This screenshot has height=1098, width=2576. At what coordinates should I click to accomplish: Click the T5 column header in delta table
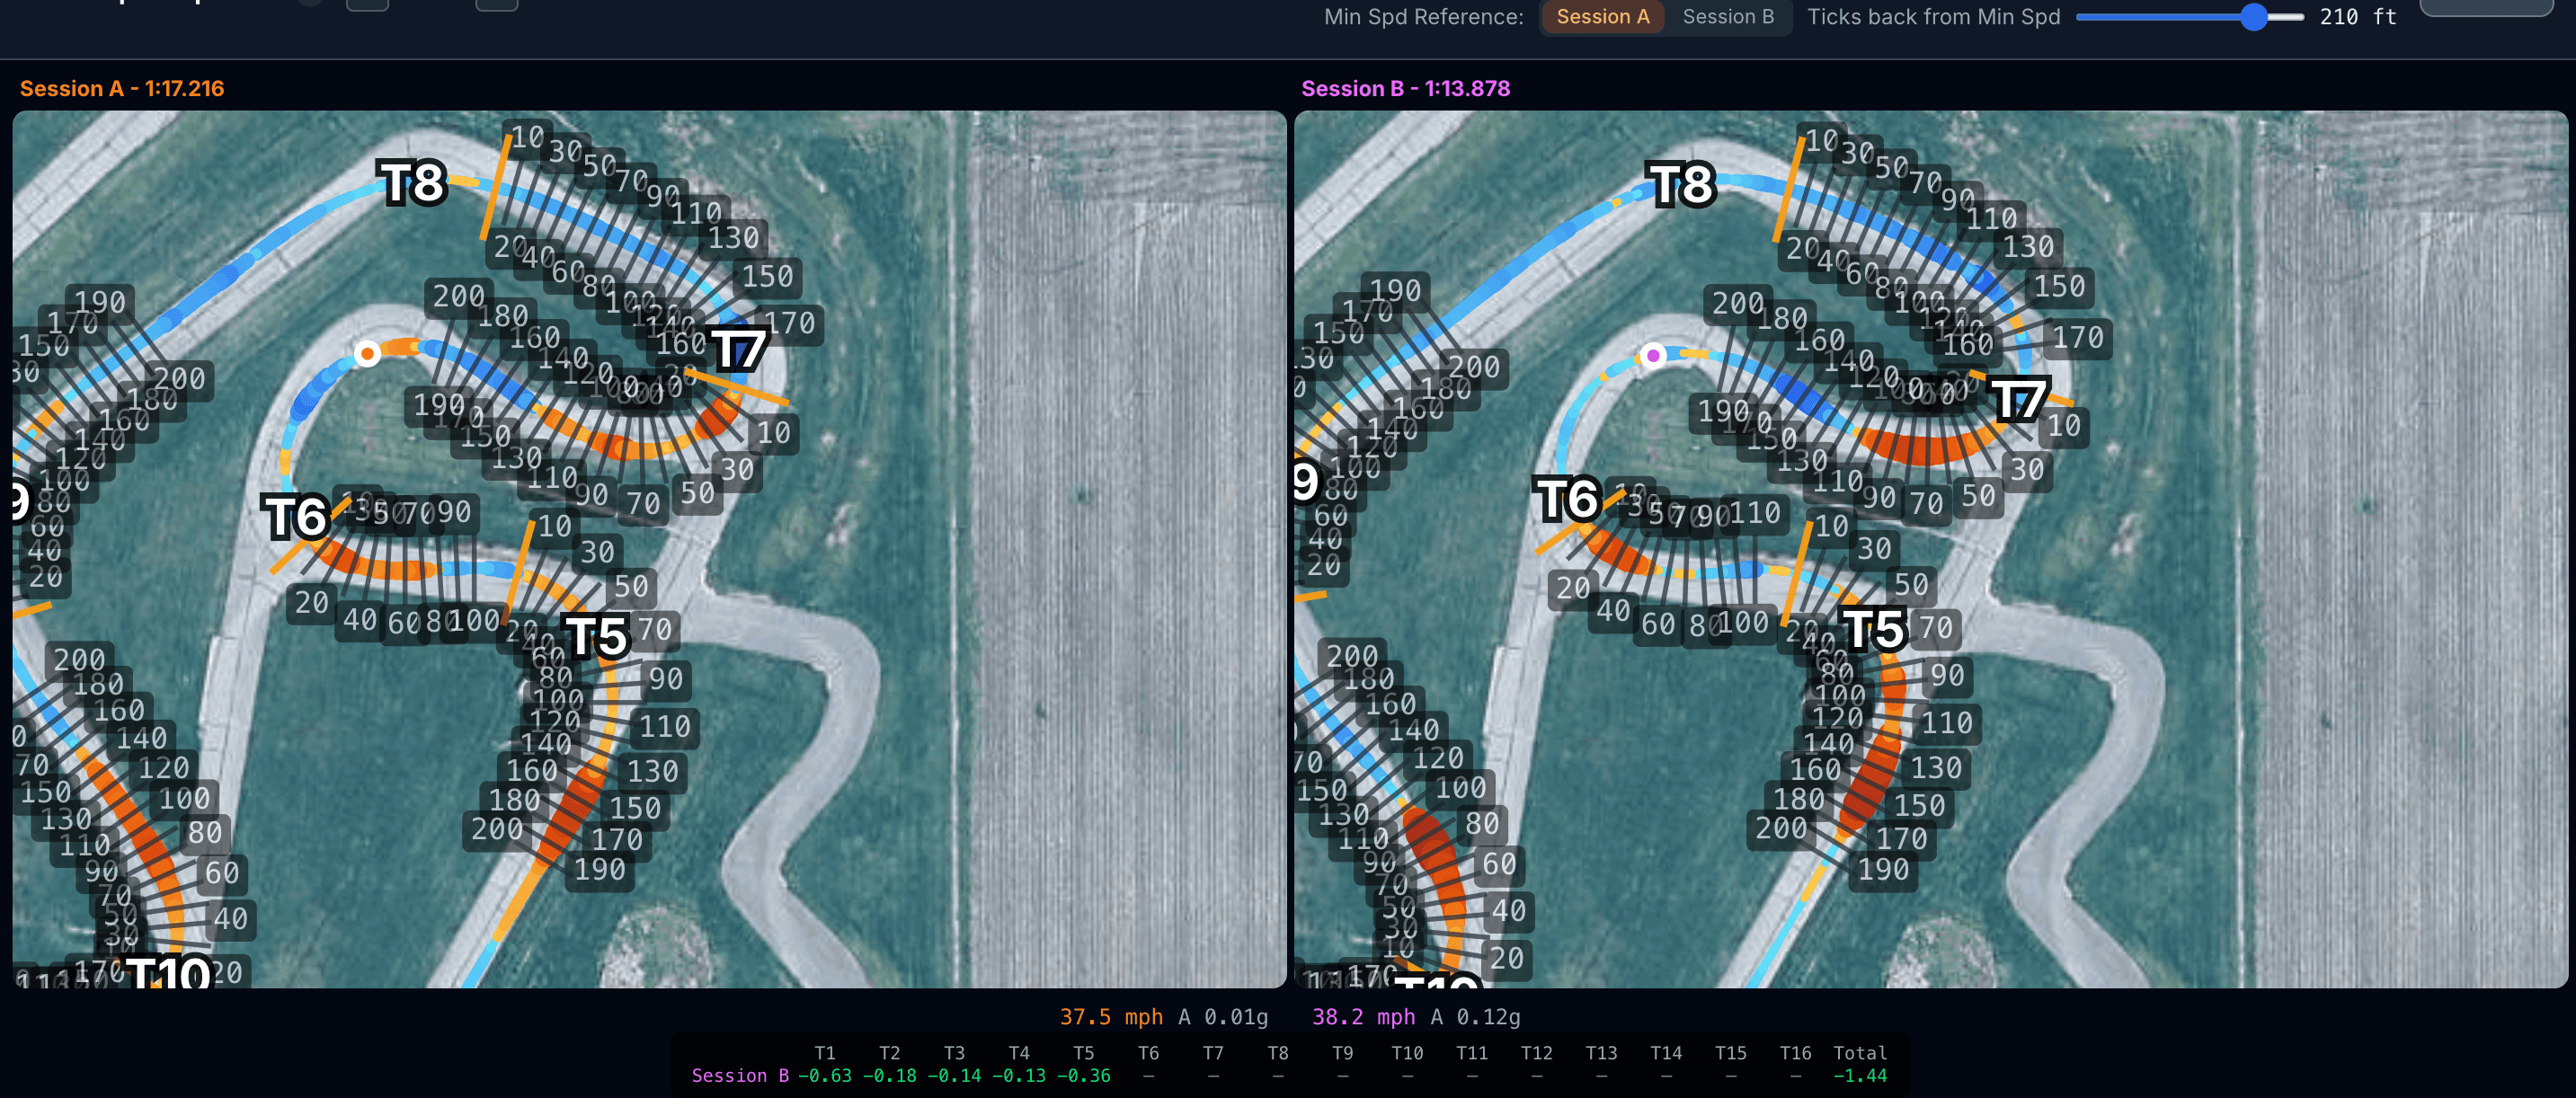point(1084,1053)
